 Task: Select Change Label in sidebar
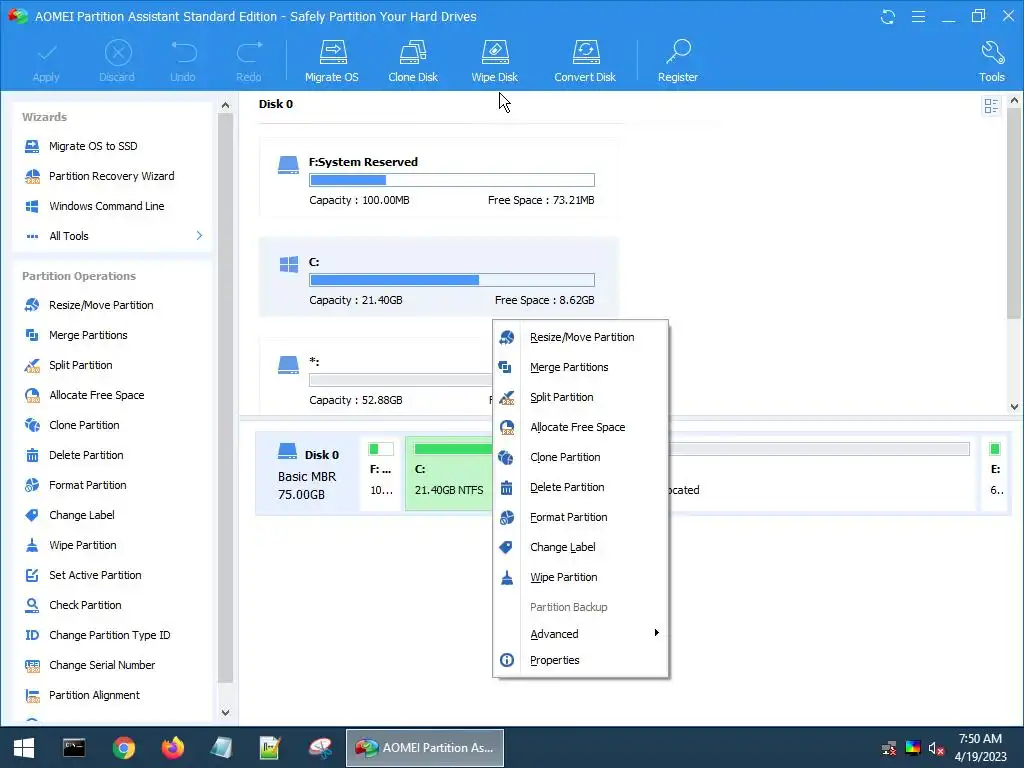pyautogui.click(x=69, y=515)
